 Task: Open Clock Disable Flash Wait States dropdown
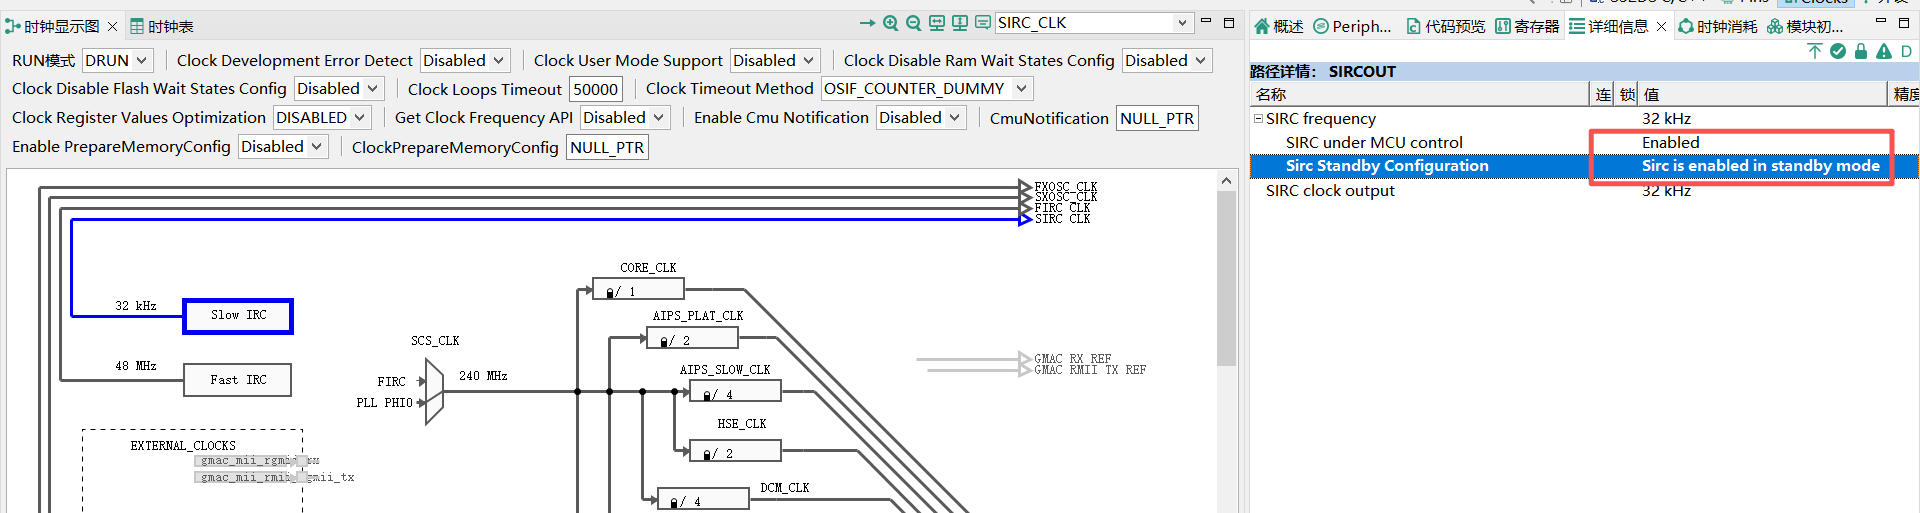[339, 89]
